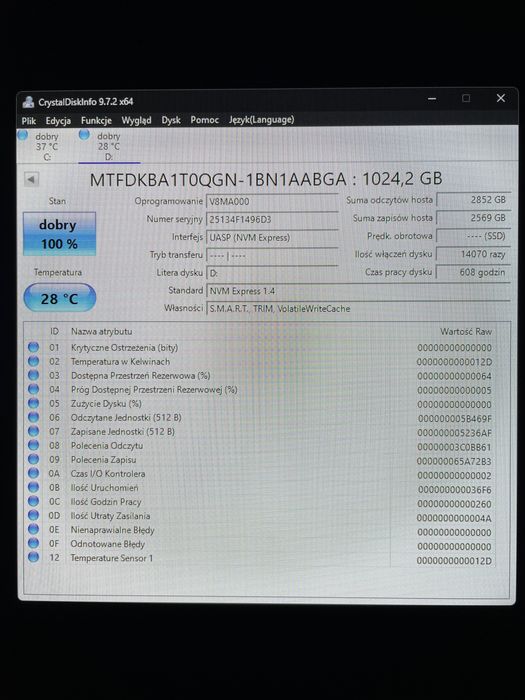Click the Tryb transferu field
This screenshot has height=700, width=525.
click(272, 255)
